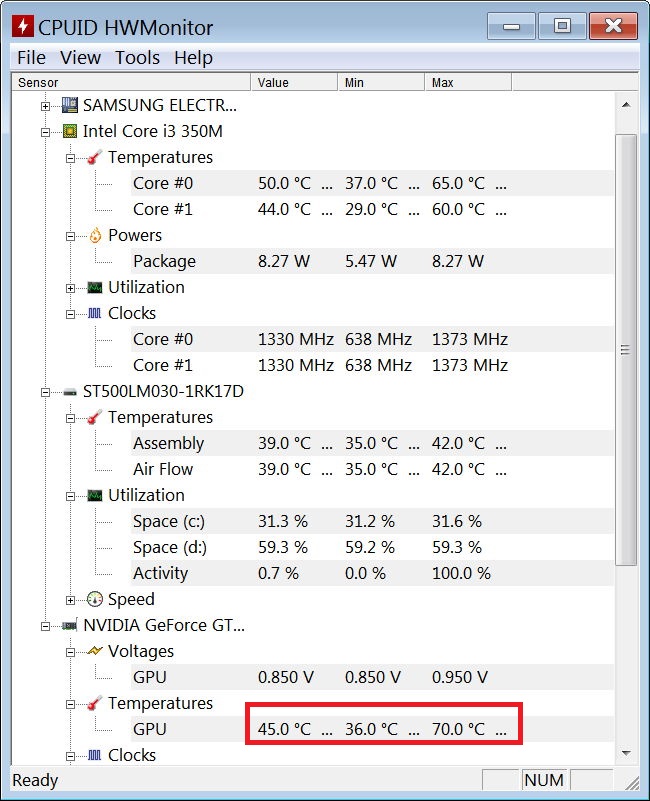This screenshot has width=650, height=801.
Task: Click the waveform icon beside NVIDIA Clocks
Action: (95, 755)
